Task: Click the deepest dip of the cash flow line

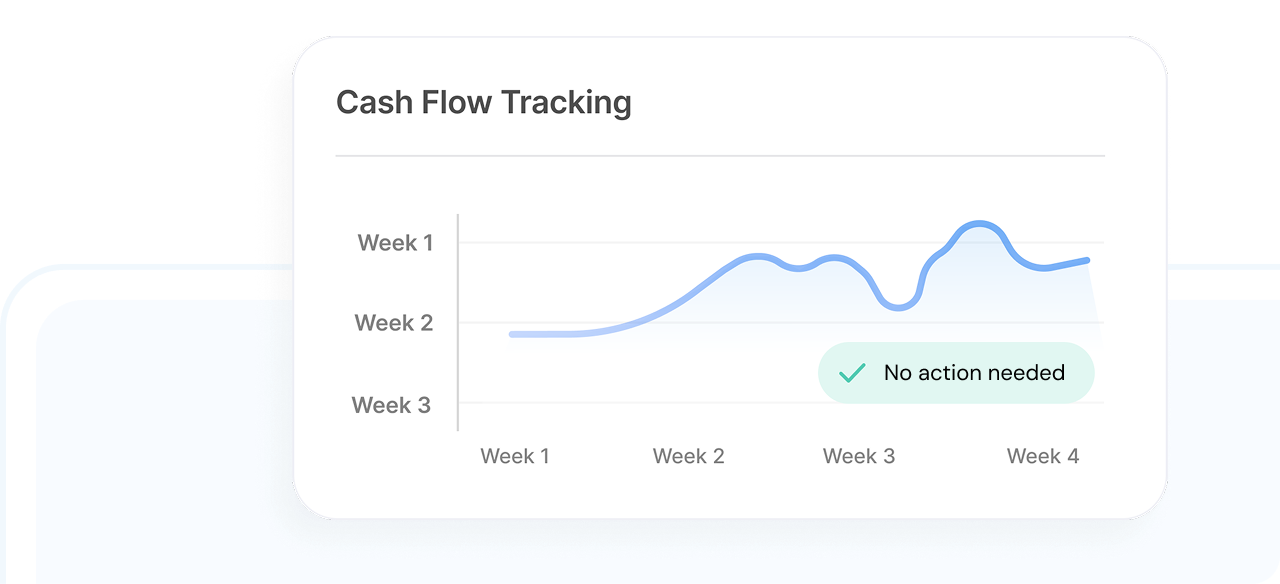Action: coord(897,307)
